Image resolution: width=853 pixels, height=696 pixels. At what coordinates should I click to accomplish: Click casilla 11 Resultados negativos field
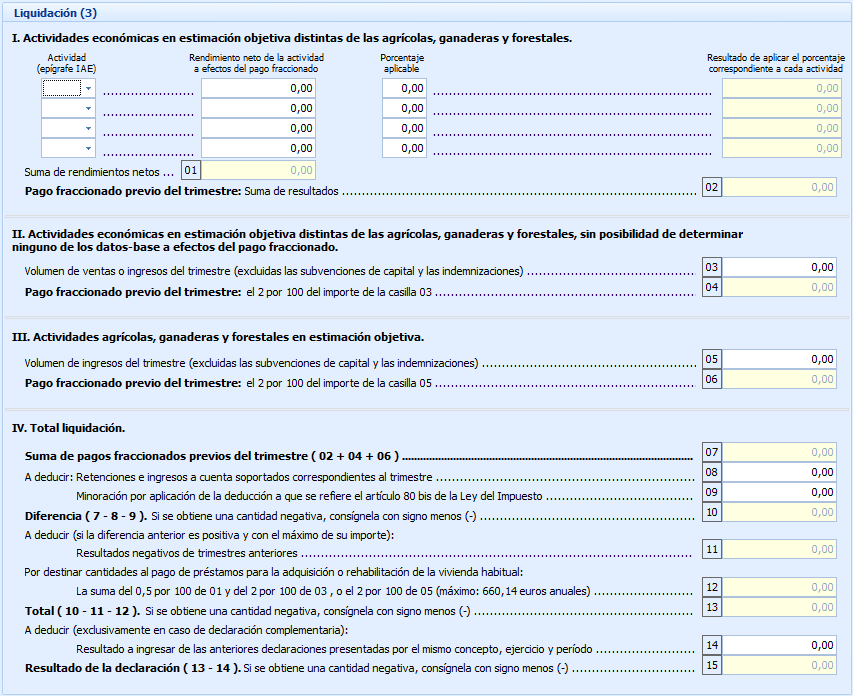(779, 550)
